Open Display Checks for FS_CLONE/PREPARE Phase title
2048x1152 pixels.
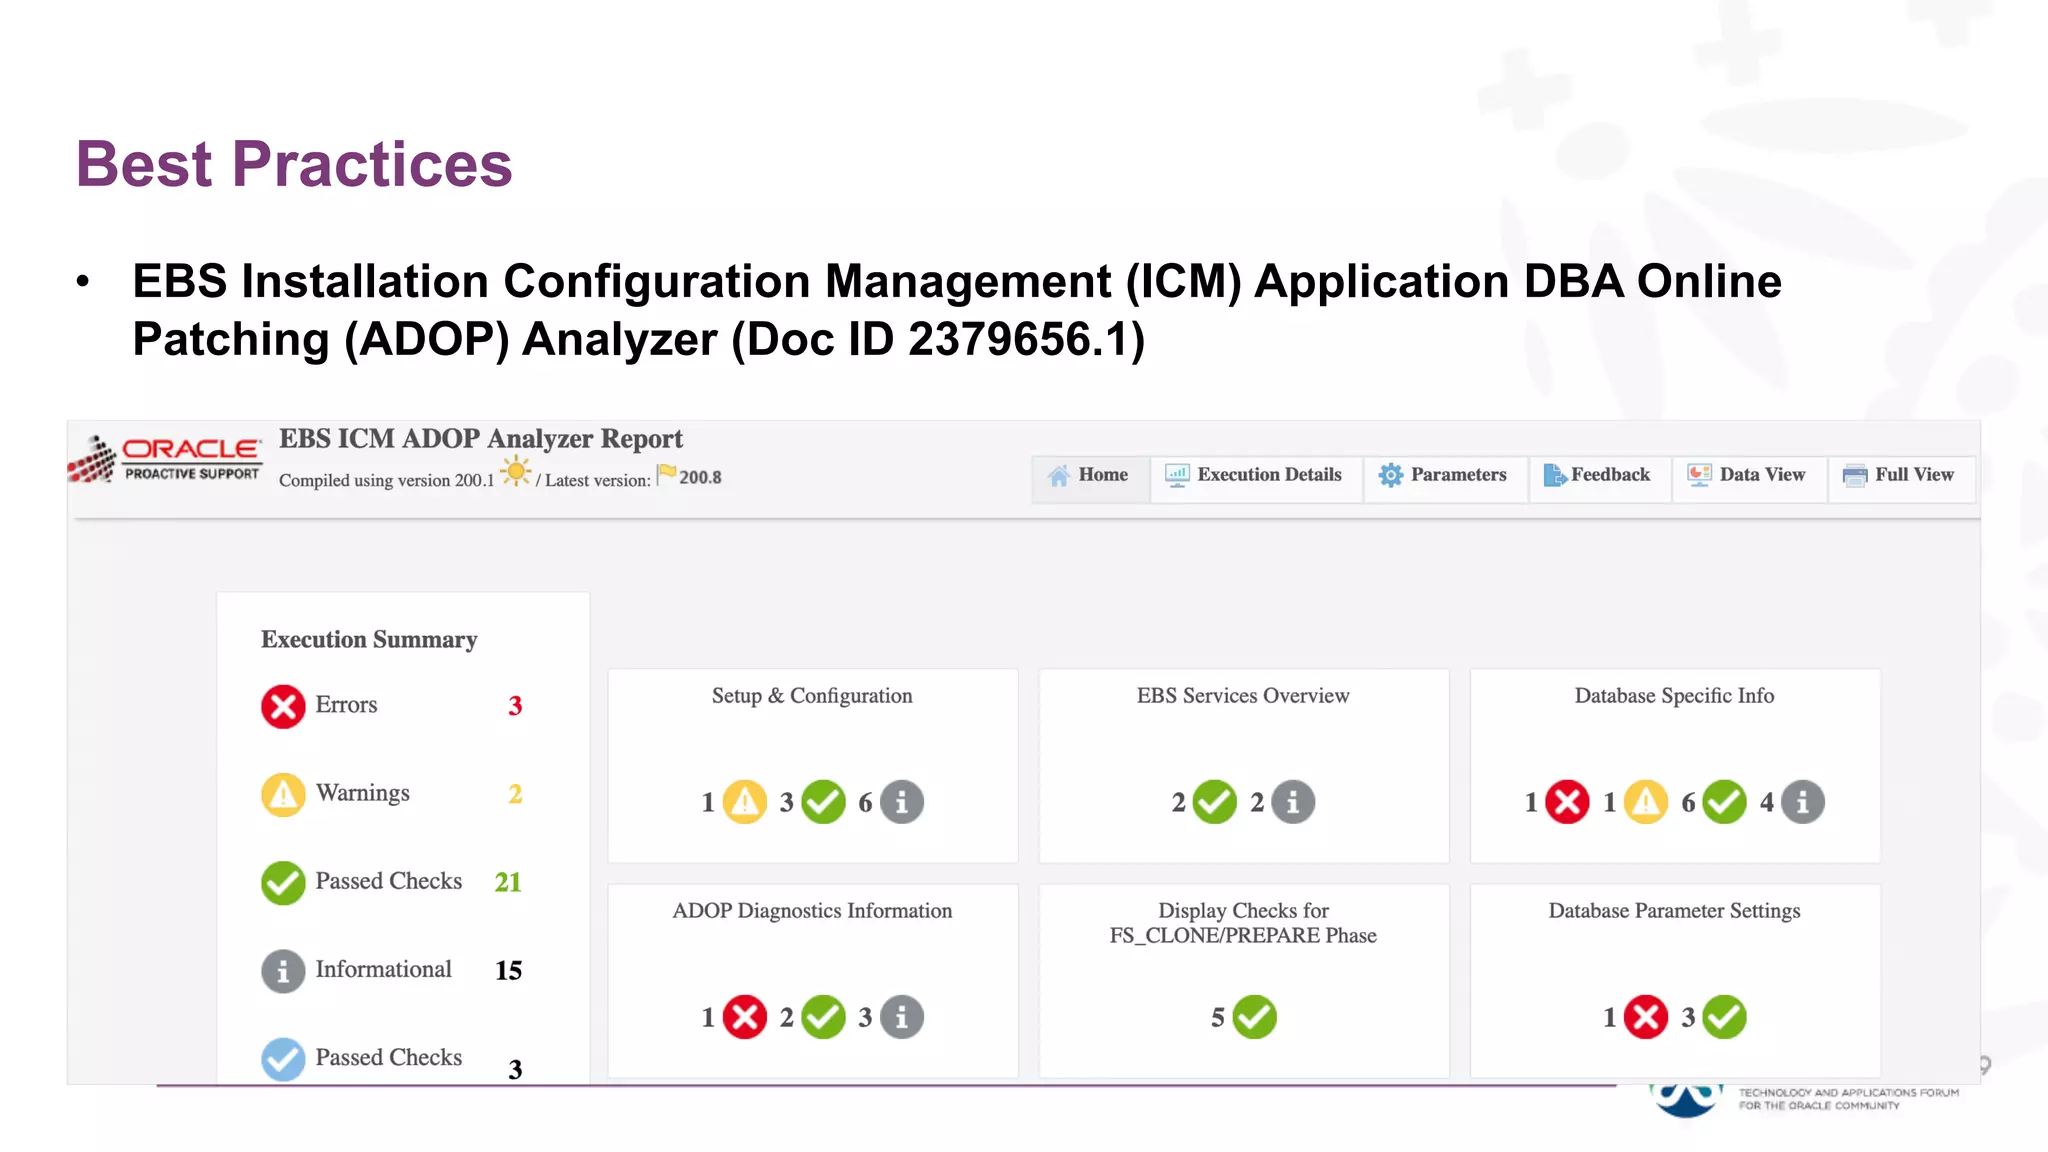(x=1243, y=923)
